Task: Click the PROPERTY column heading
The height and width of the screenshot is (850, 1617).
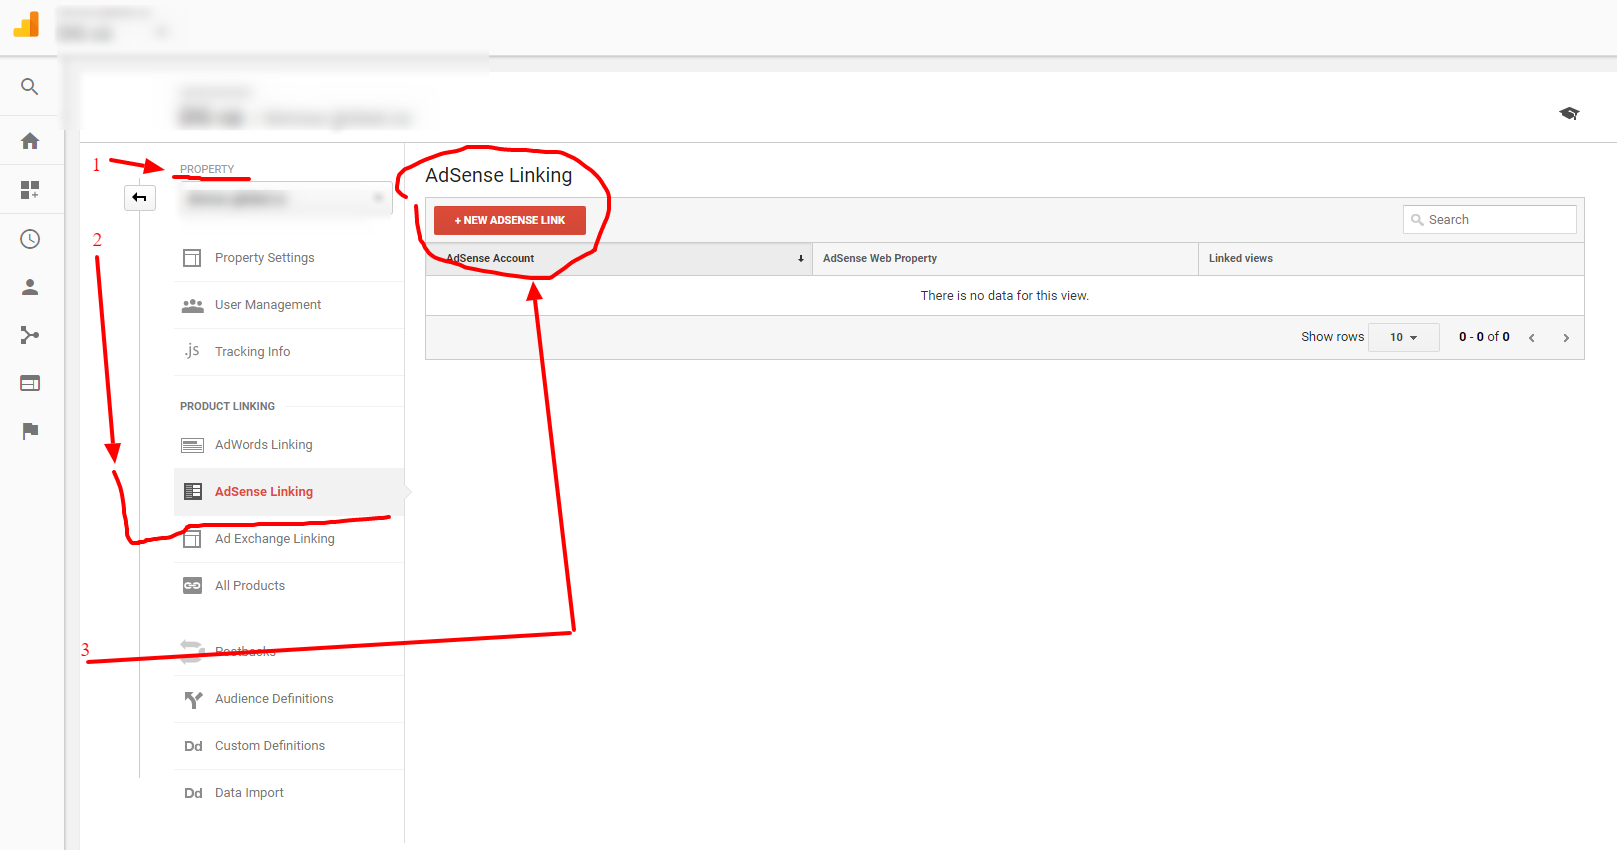Action: pos(207,169)
